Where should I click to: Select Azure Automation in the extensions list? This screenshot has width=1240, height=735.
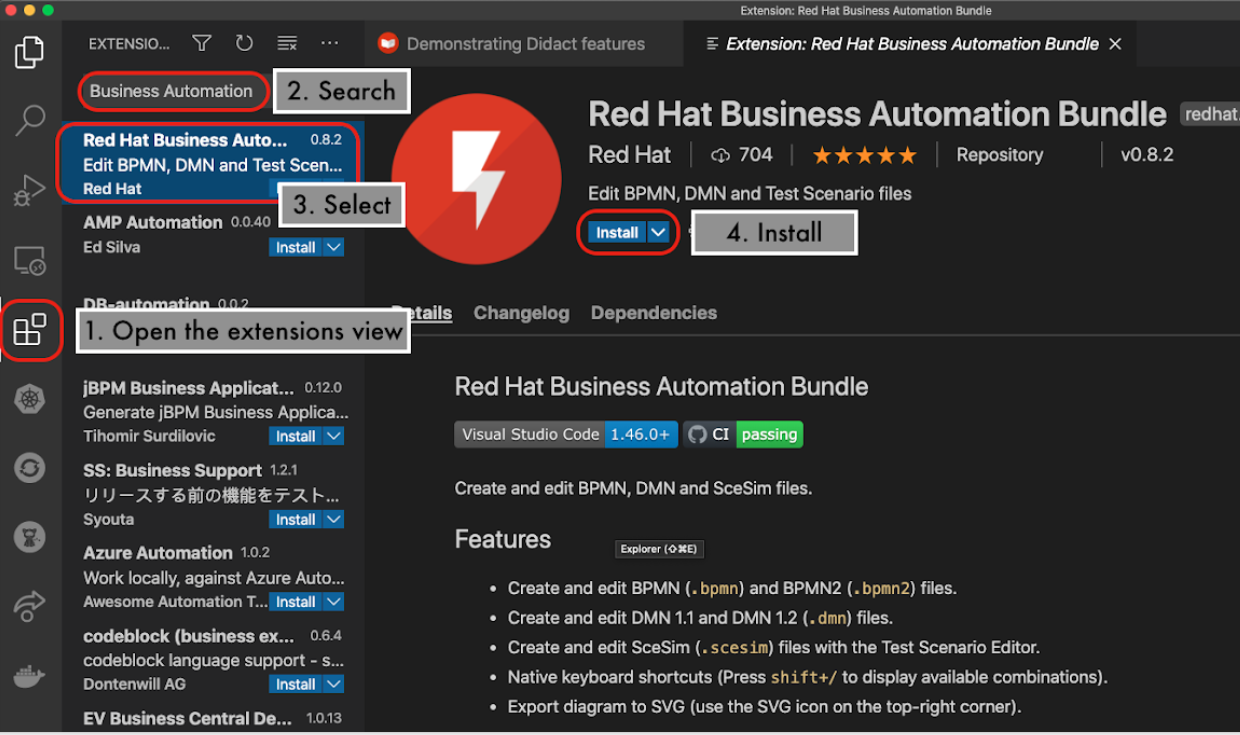tap(213, 577)
